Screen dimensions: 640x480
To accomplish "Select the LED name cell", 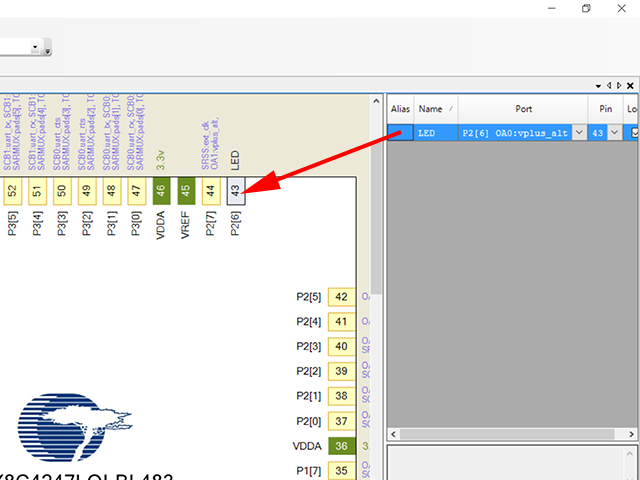I will coord(436,133).
